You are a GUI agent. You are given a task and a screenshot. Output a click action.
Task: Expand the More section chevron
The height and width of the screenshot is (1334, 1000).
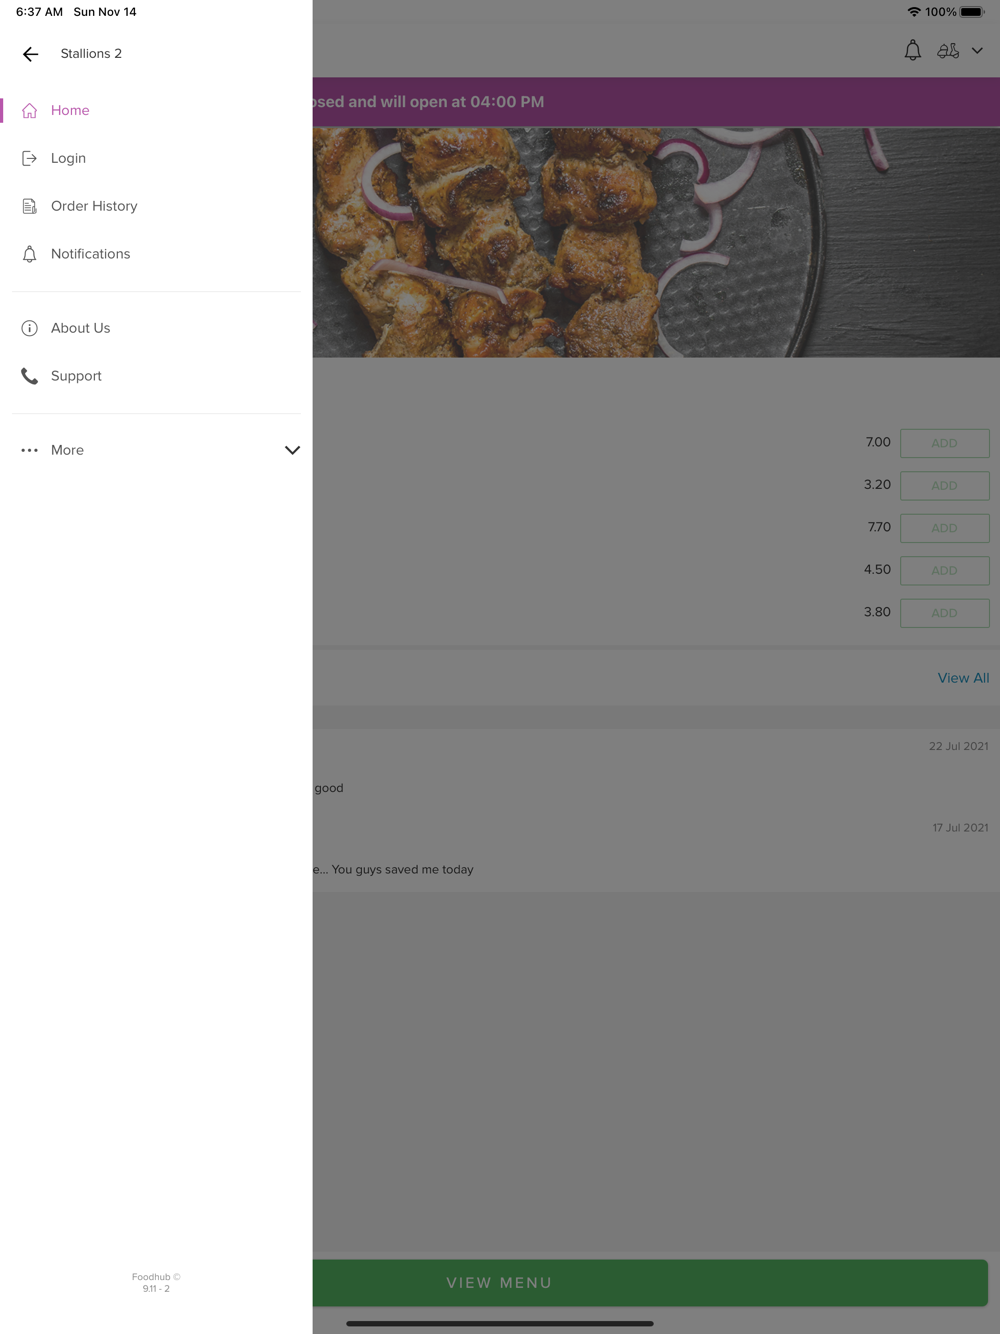tap(292, 450)
